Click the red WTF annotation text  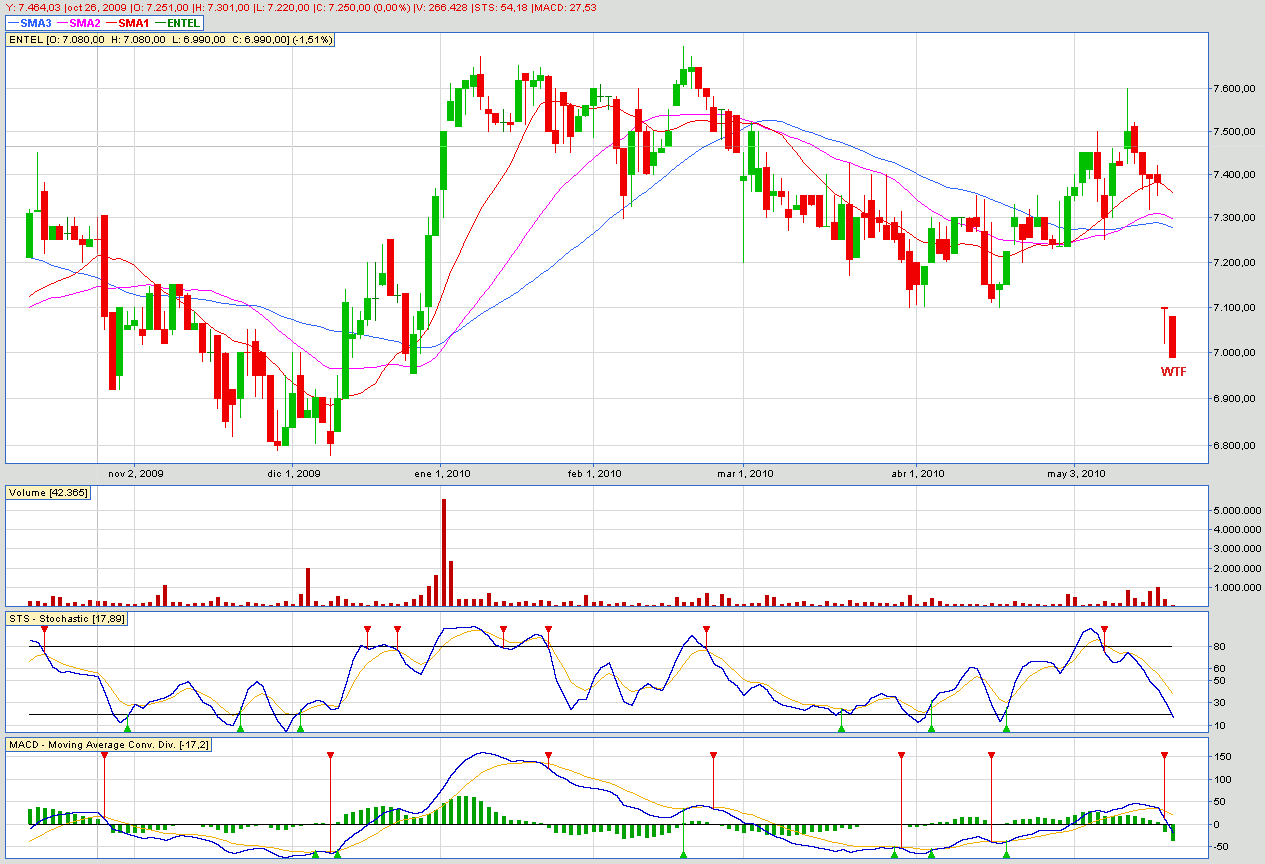[1173, 371]
